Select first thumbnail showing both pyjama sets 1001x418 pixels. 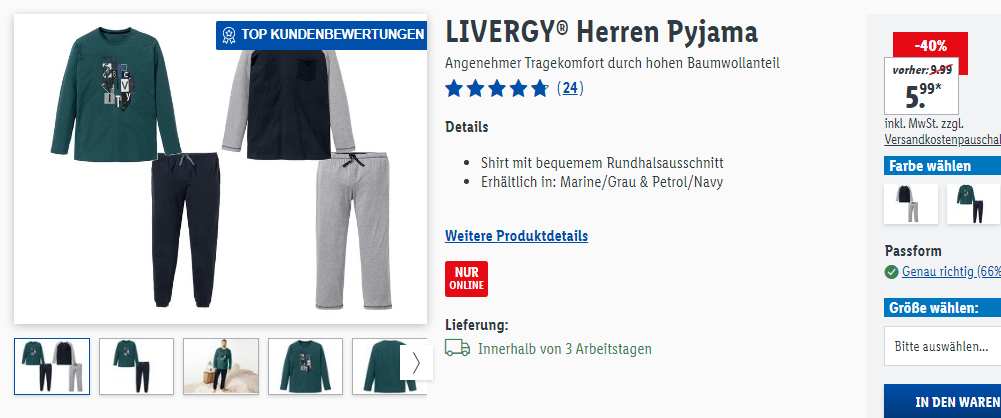click(x=52, y=366)
